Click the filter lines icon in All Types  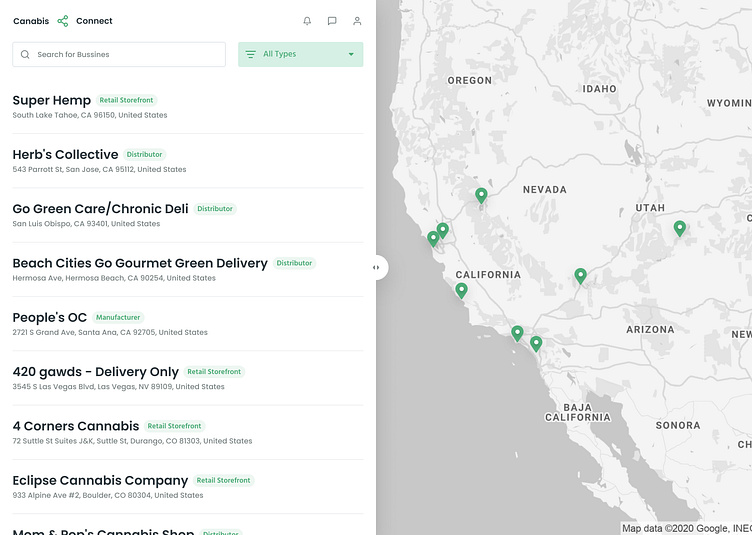tap(250, 54)
